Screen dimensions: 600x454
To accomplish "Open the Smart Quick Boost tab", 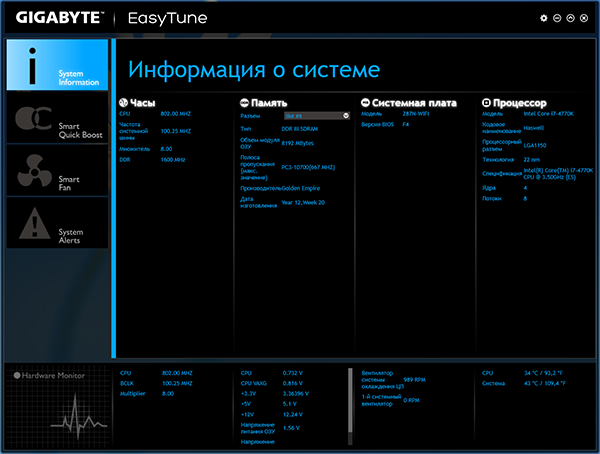I will (57, 118).
